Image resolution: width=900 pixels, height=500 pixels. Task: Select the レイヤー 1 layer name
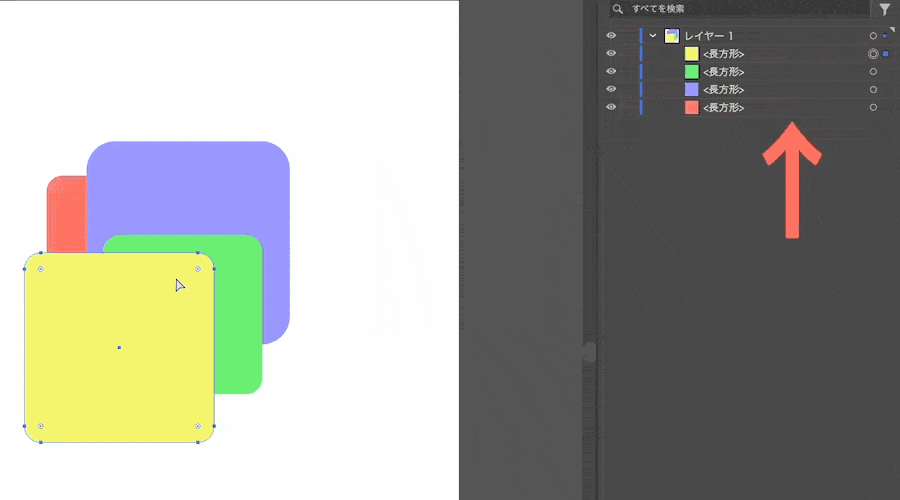click(x=709, y=36)
